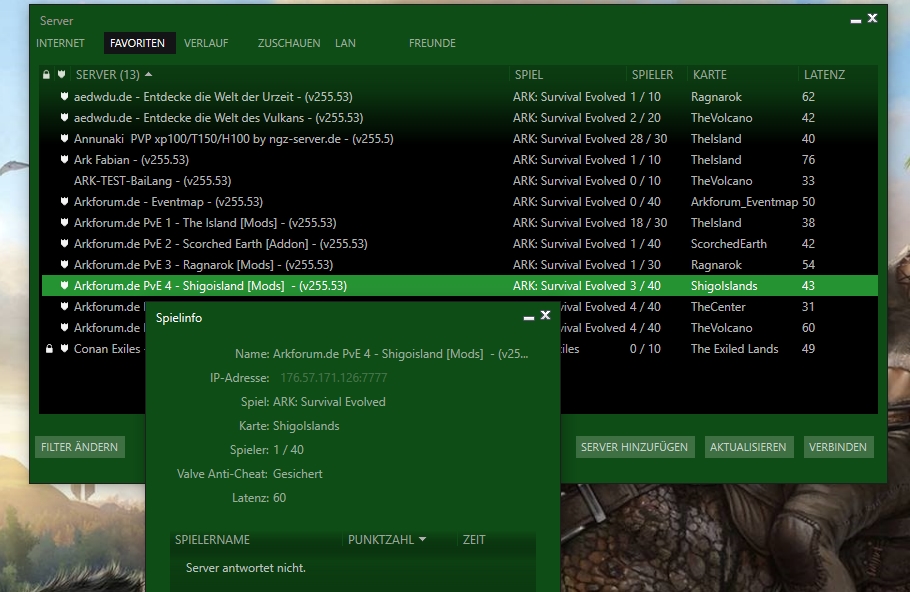Switch to the INTERNET tab

tap(60, 43)
